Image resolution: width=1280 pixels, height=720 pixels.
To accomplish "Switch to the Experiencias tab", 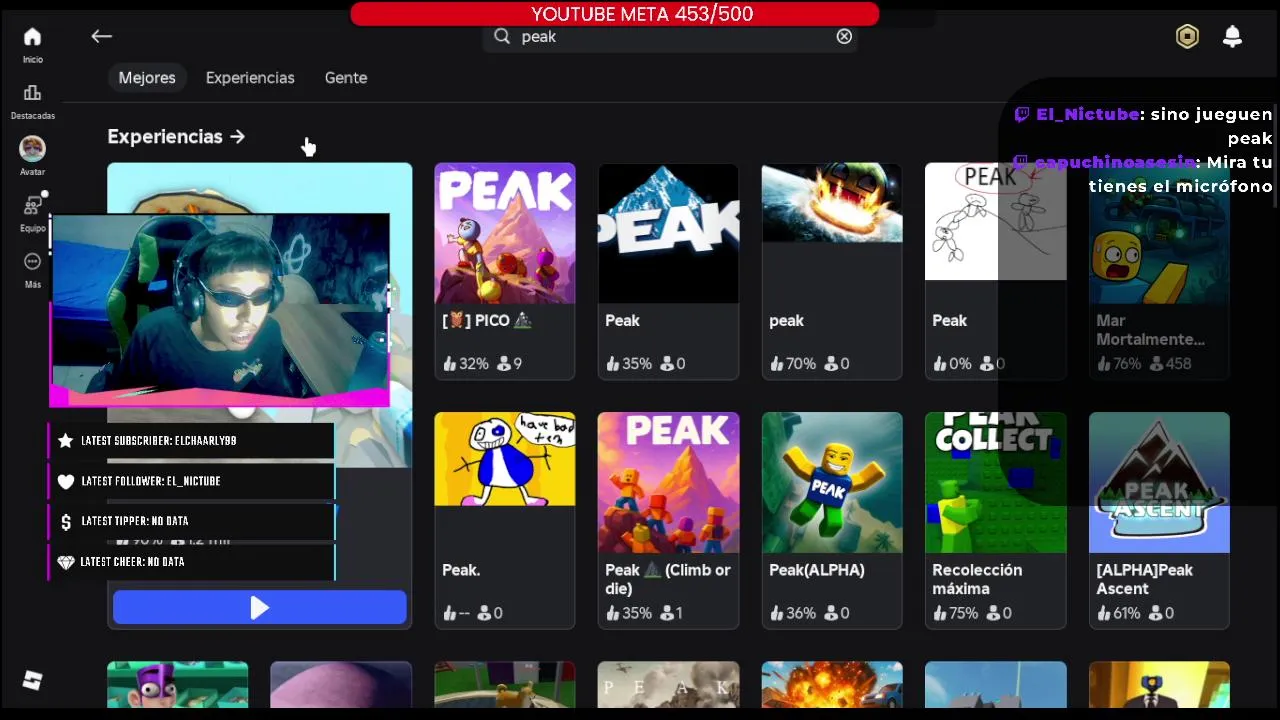I will [250, 77].
